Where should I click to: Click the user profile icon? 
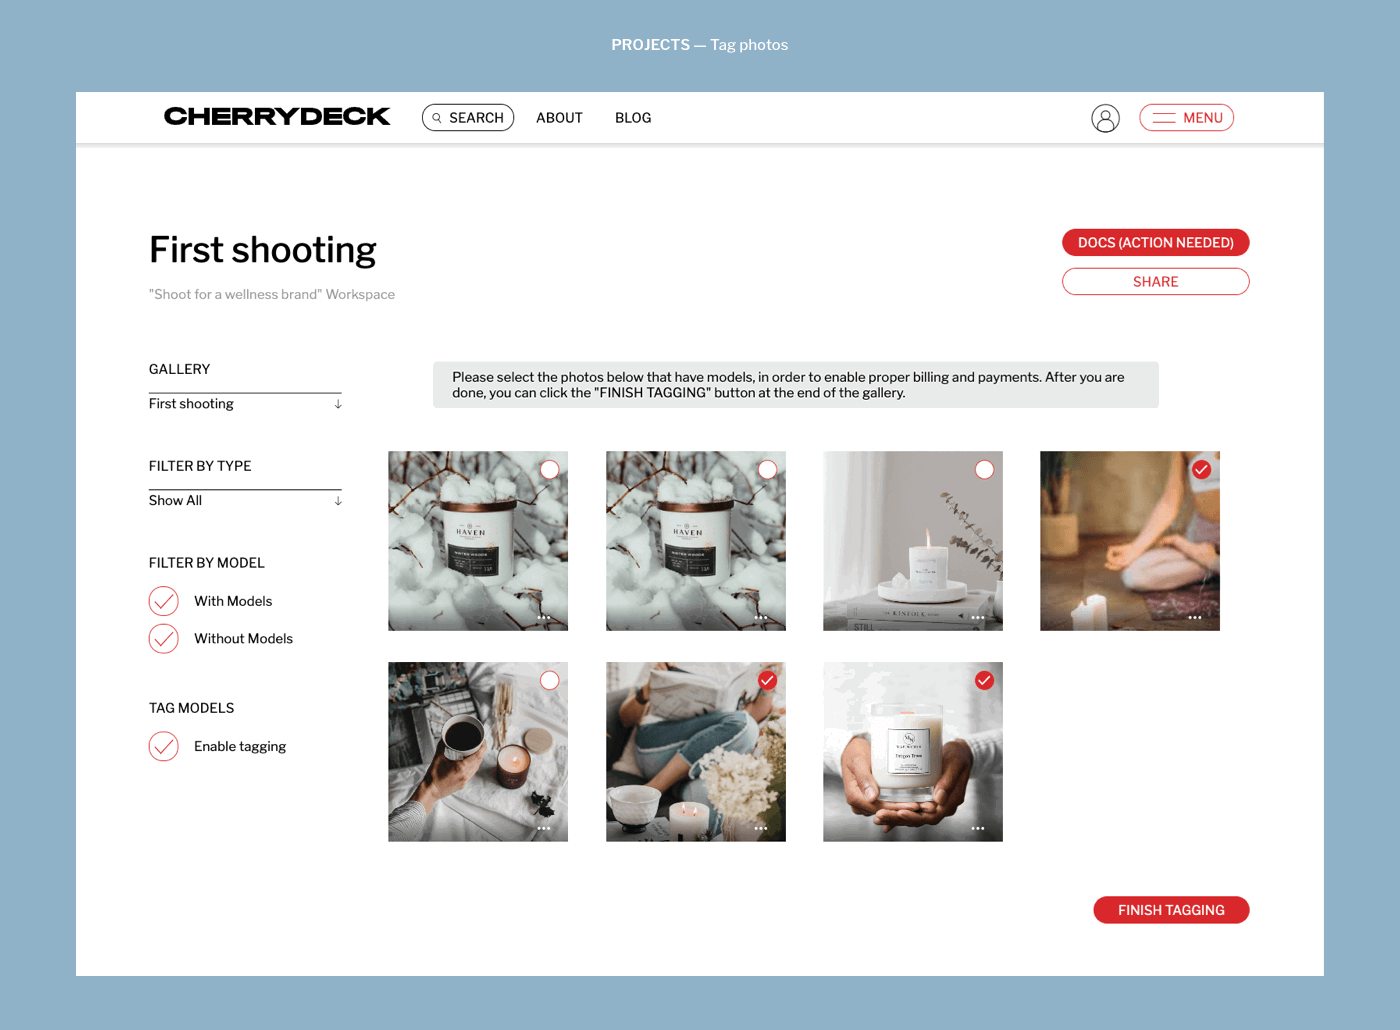[1105, 118]
